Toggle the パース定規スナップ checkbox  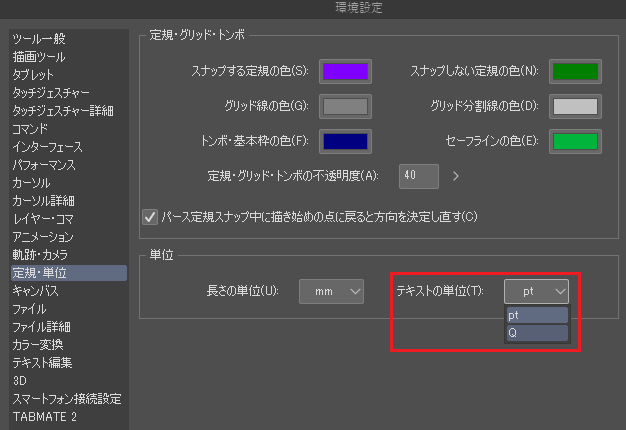[151, 216]
